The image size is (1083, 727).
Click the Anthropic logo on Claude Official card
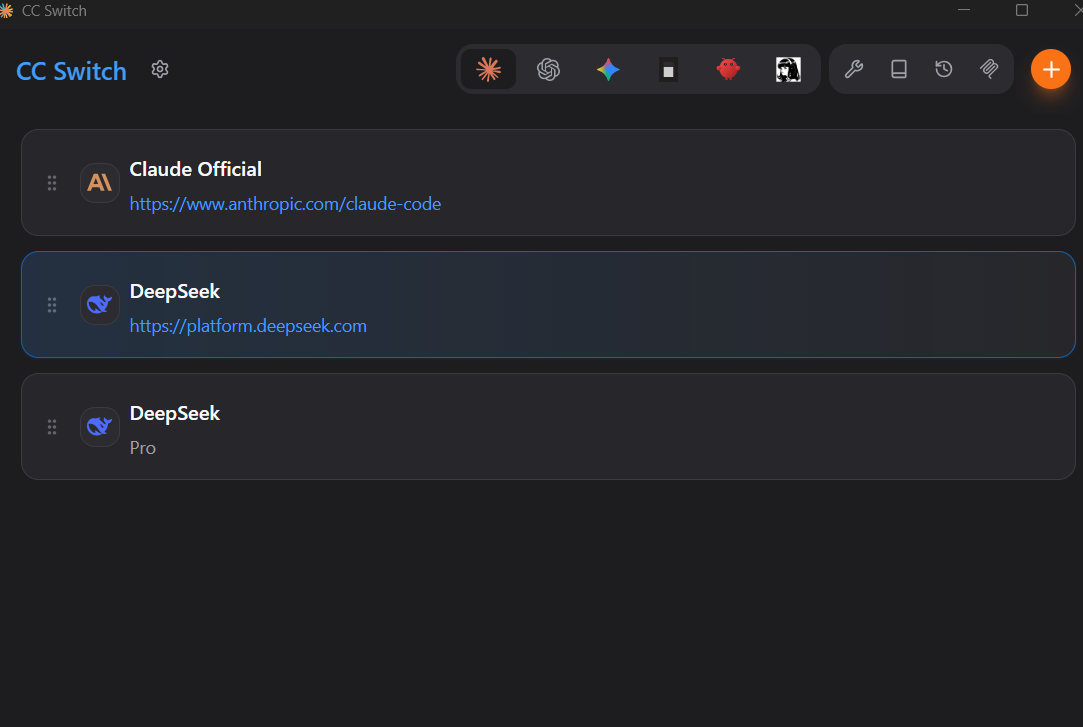tap(99, 183)
